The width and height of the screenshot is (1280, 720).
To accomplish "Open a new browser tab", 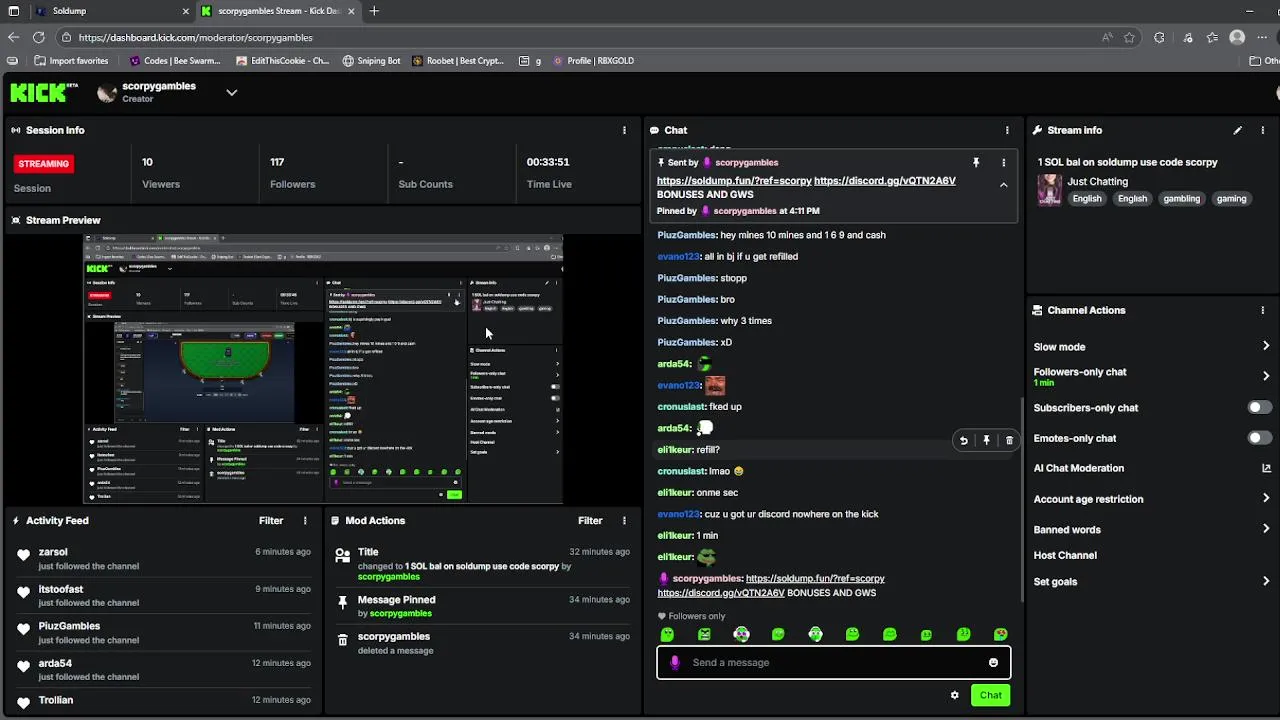I will pyautogui.click(x=374, y=11).
